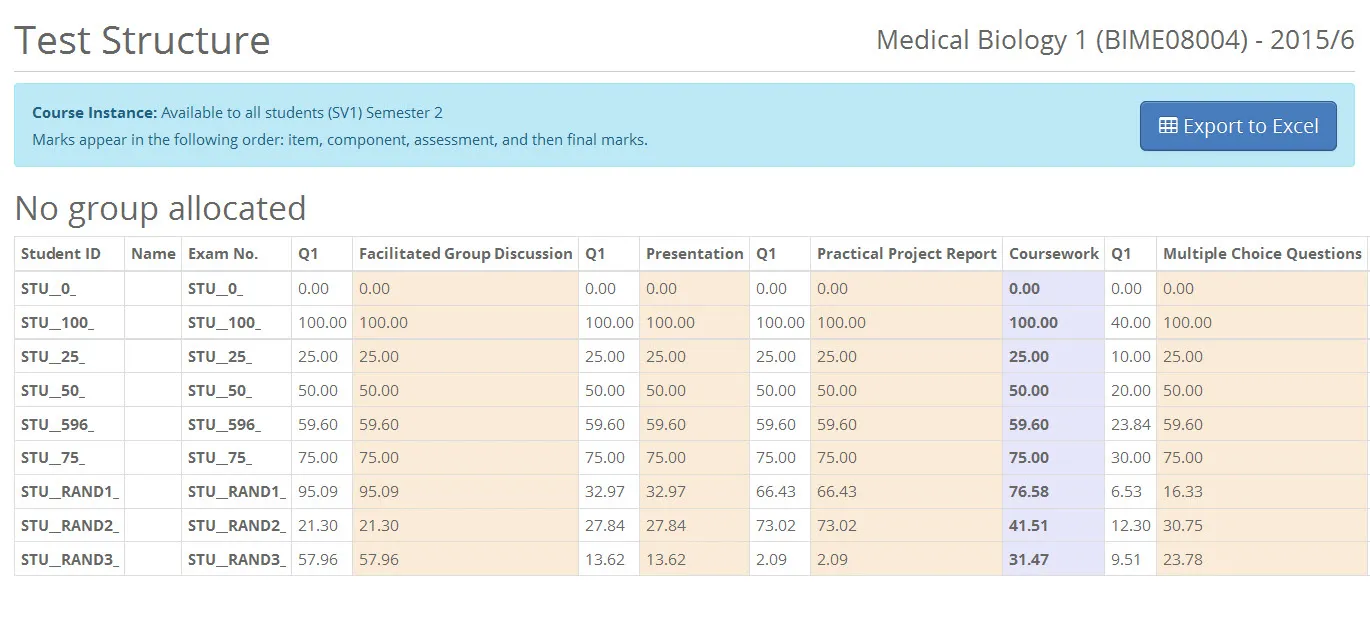Image resolution: width=1370 pixels, height=624 pixels.
Task: Click the Presentation column header
Action: tap(694, 253)
